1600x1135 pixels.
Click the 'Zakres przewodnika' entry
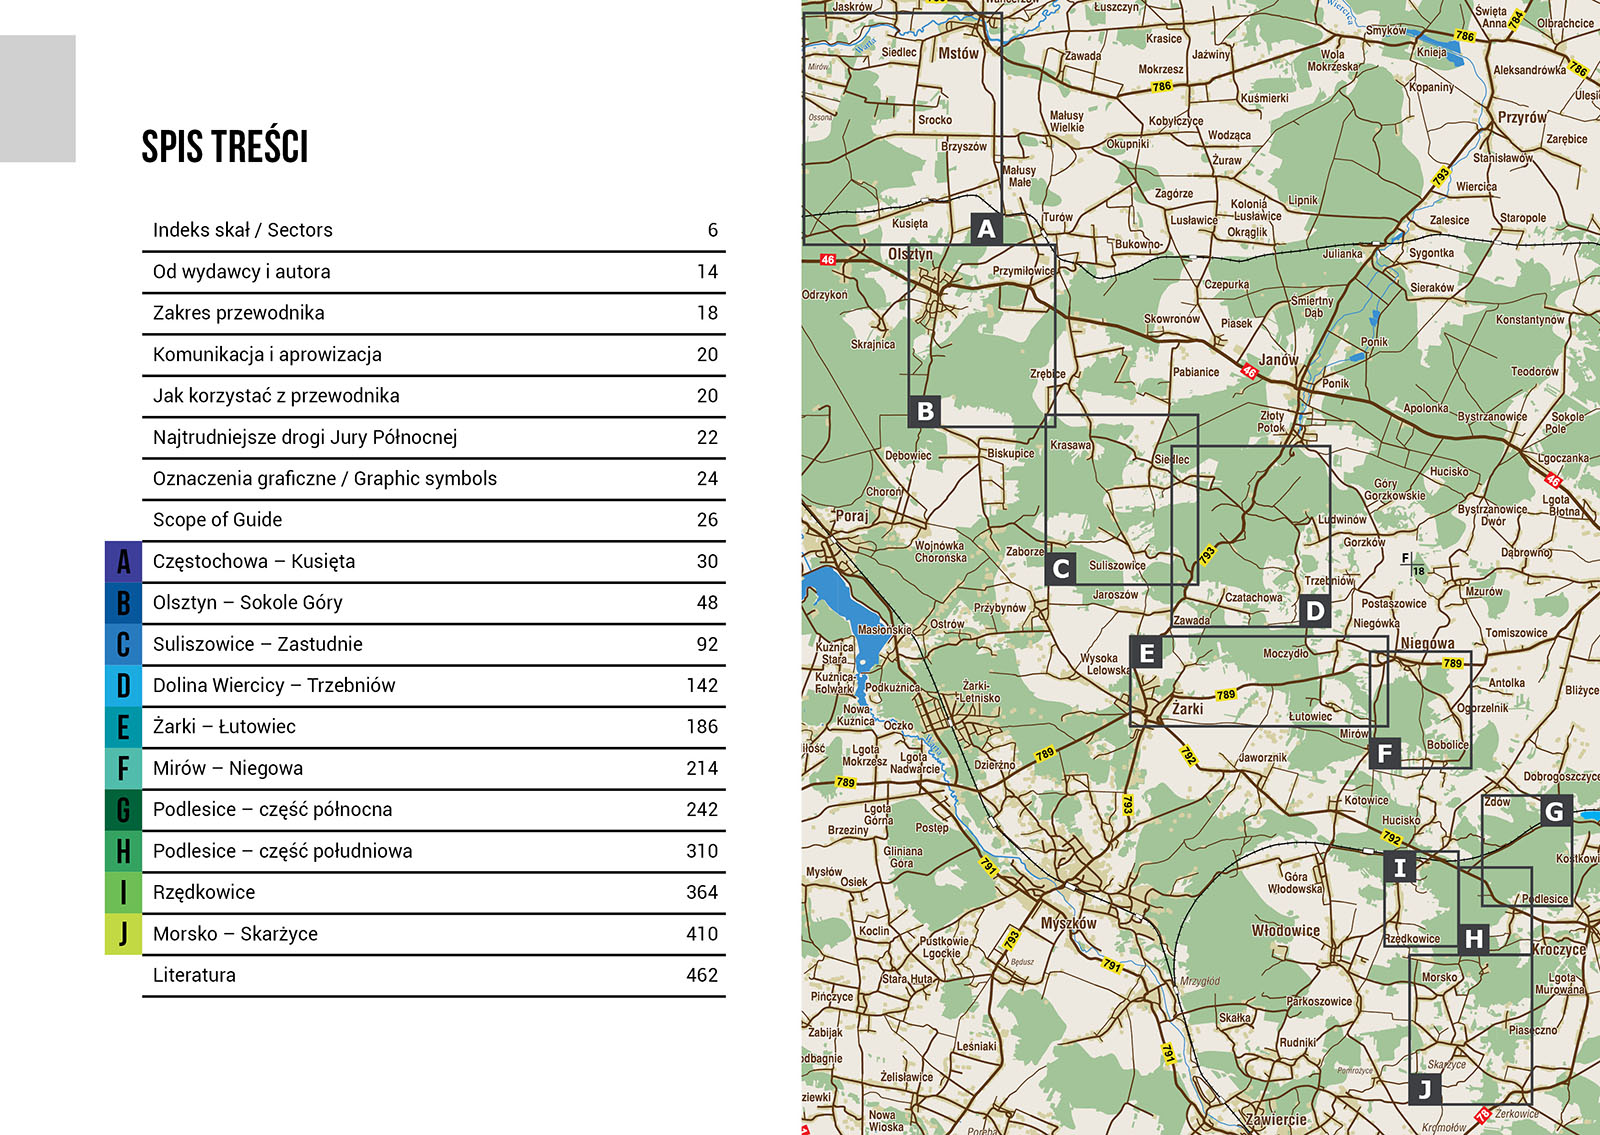pos(433,313)
